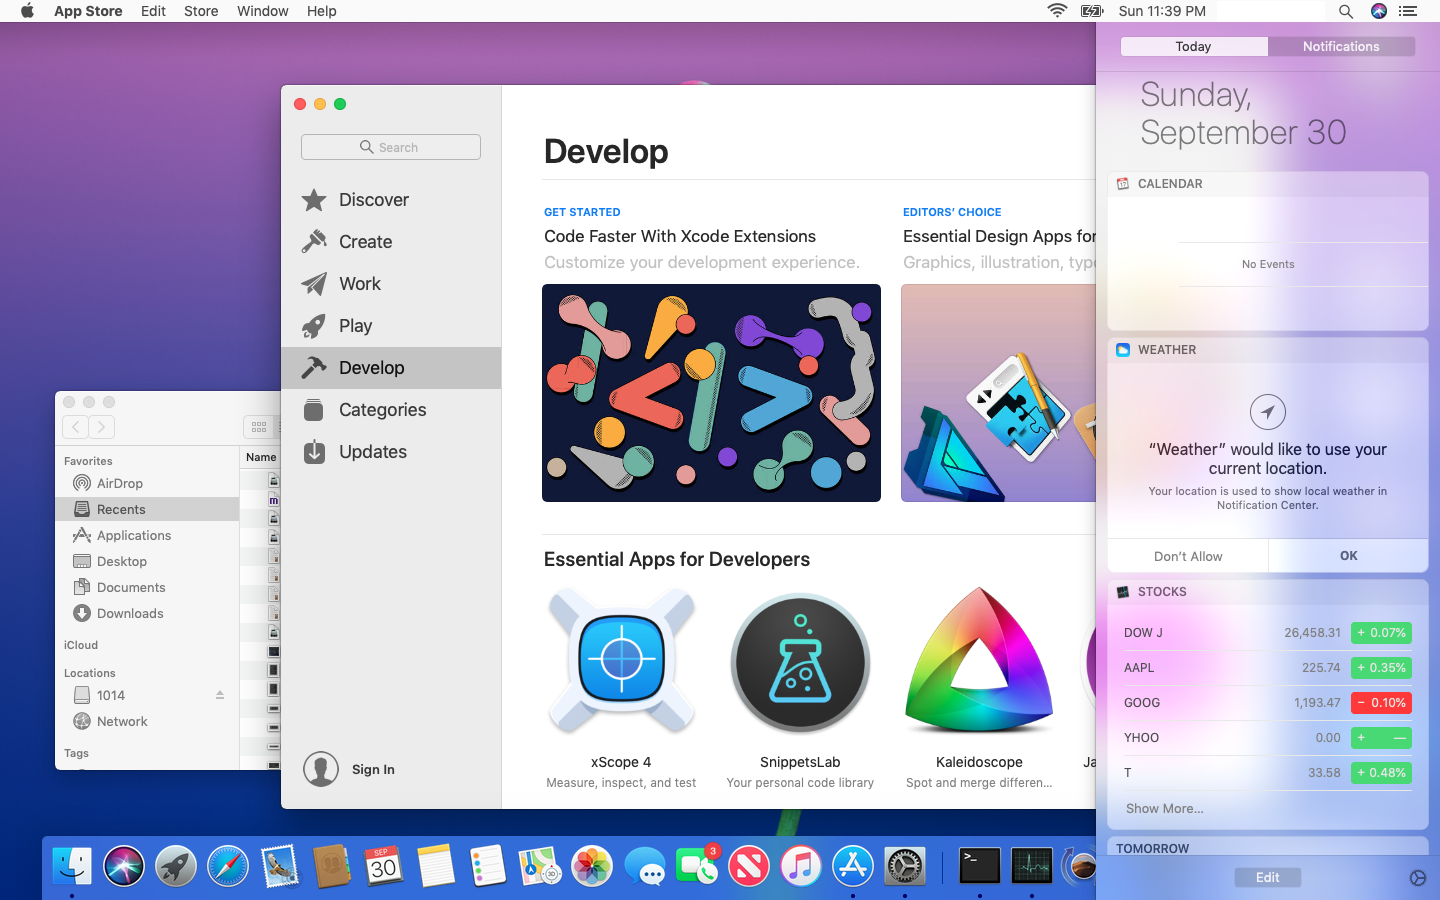
Task: Launch Finder from the Dock
Action: [72, 866]
